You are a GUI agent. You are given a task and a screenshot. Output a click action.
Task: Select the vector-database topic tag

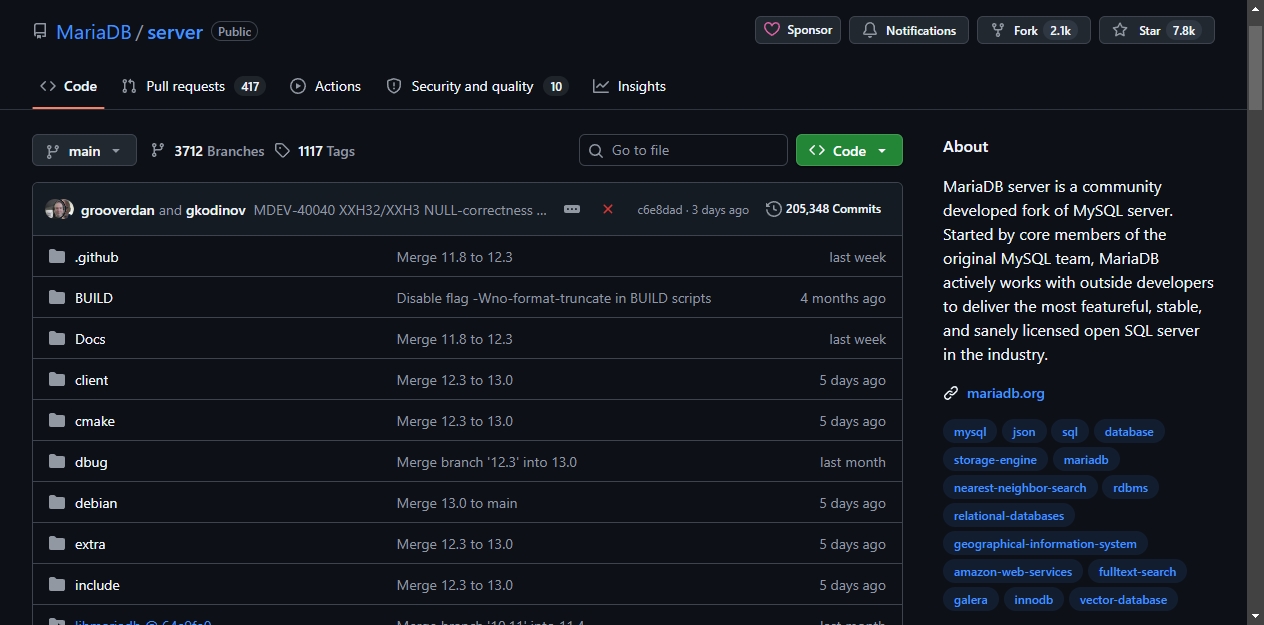[x=1123, y=600]
